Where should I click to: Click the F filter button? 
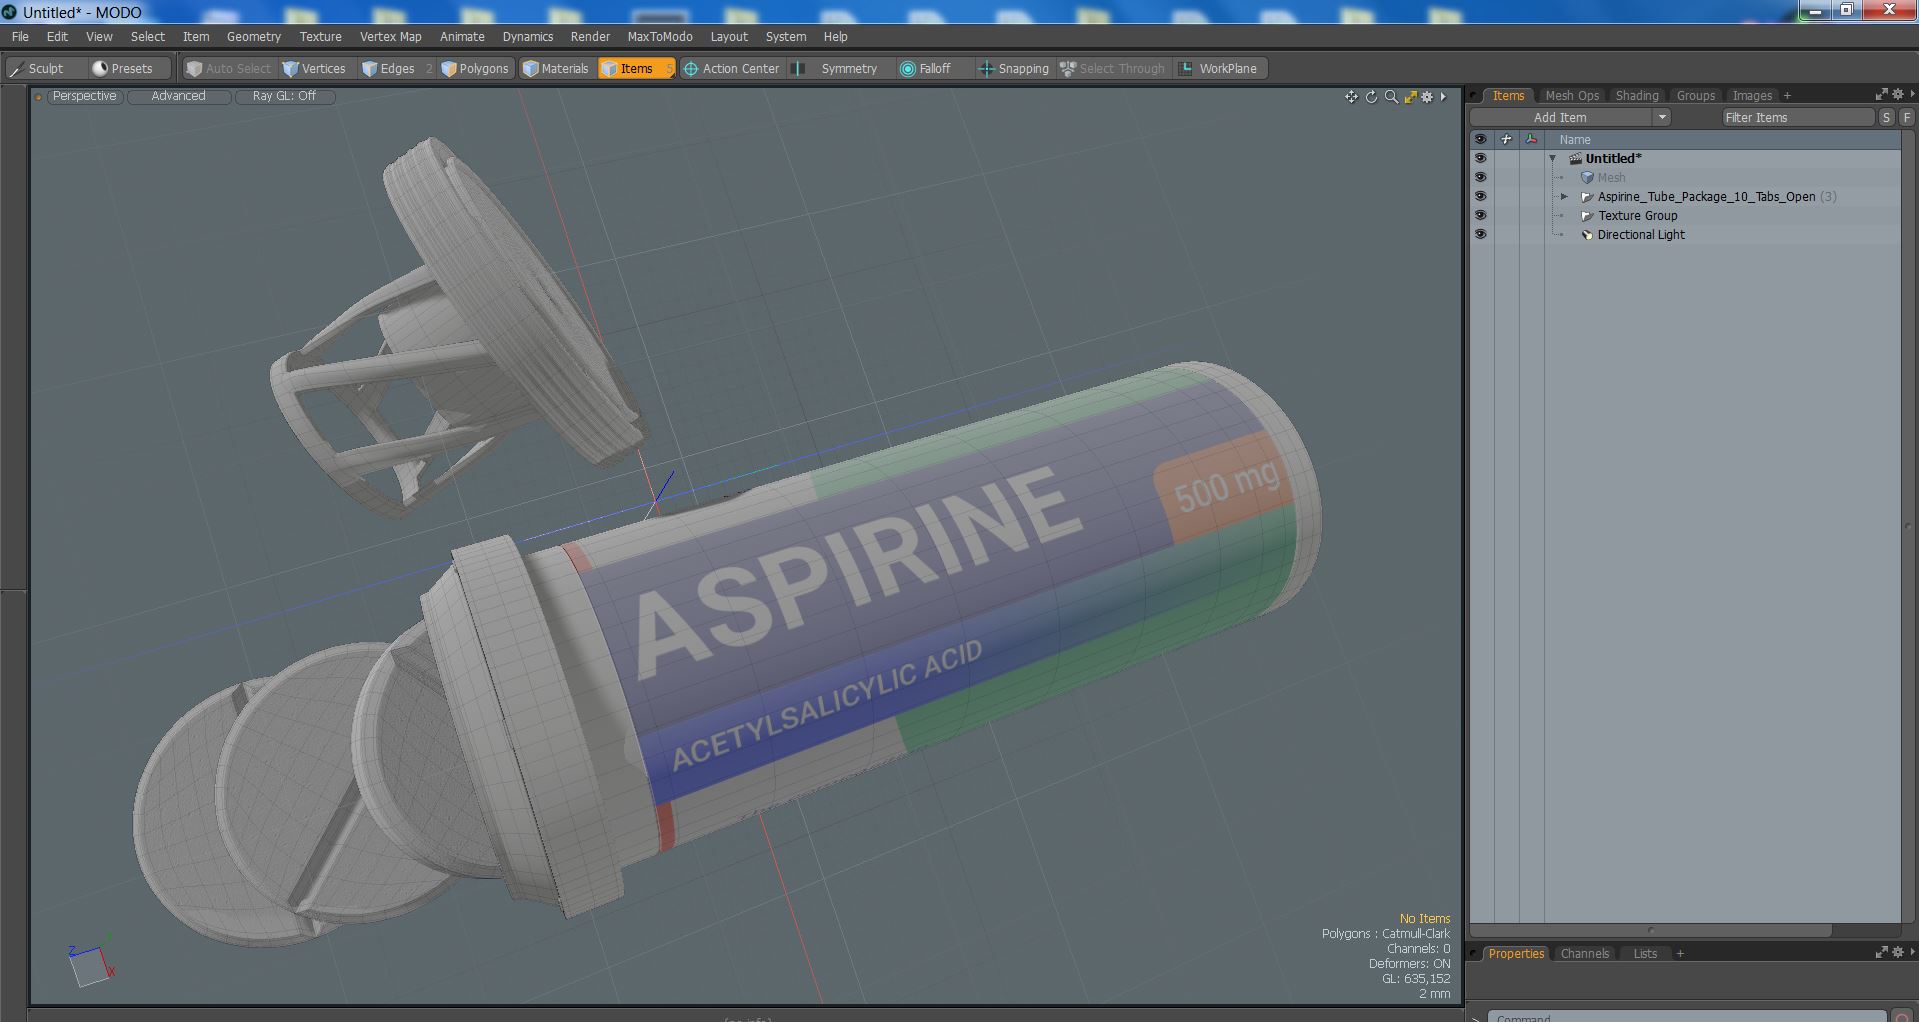pos(1906,117)
